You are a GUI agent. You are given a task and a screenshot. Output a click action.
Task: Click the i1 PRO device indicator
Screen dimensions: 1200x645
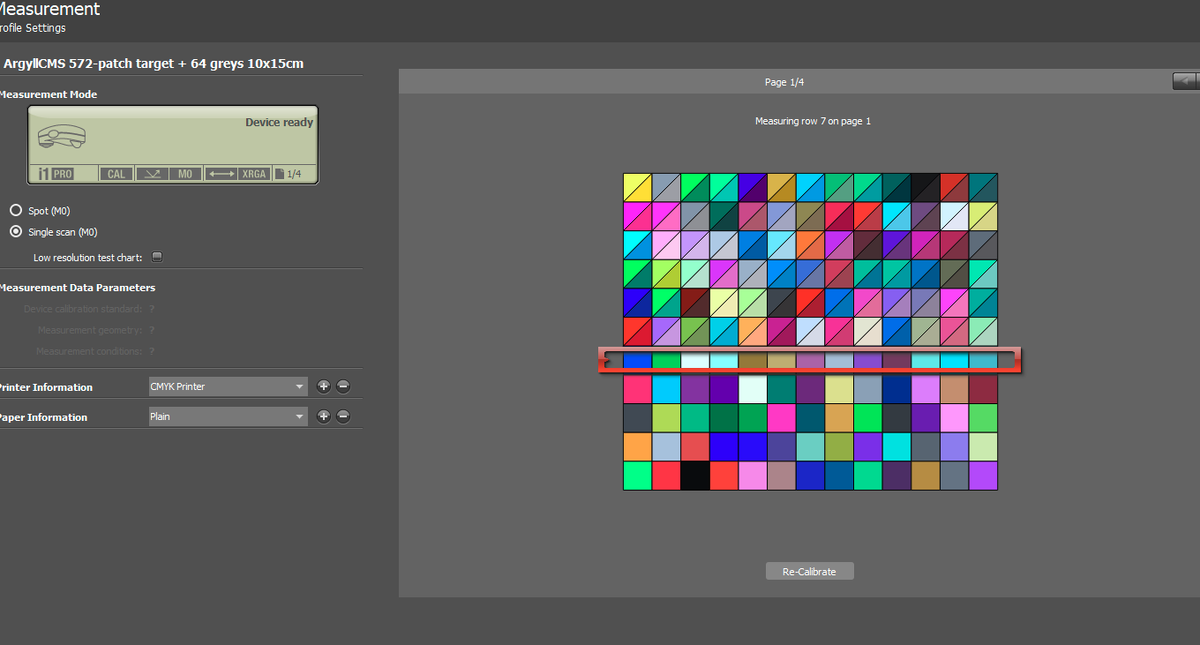[x=55, y=174]
